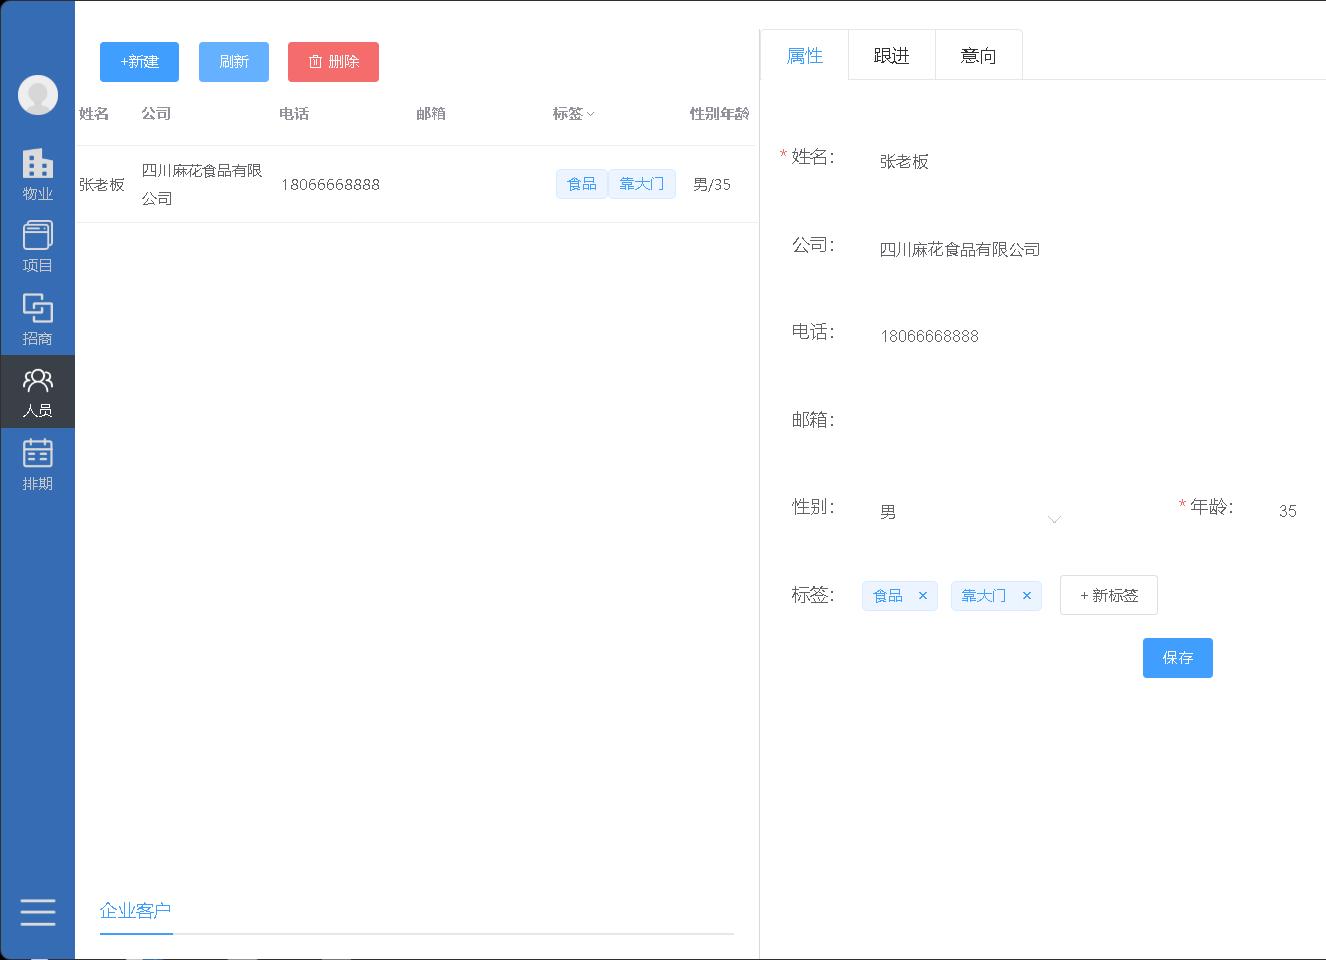
Task: Switch to the 意向 tab
Action: [978, 55]
